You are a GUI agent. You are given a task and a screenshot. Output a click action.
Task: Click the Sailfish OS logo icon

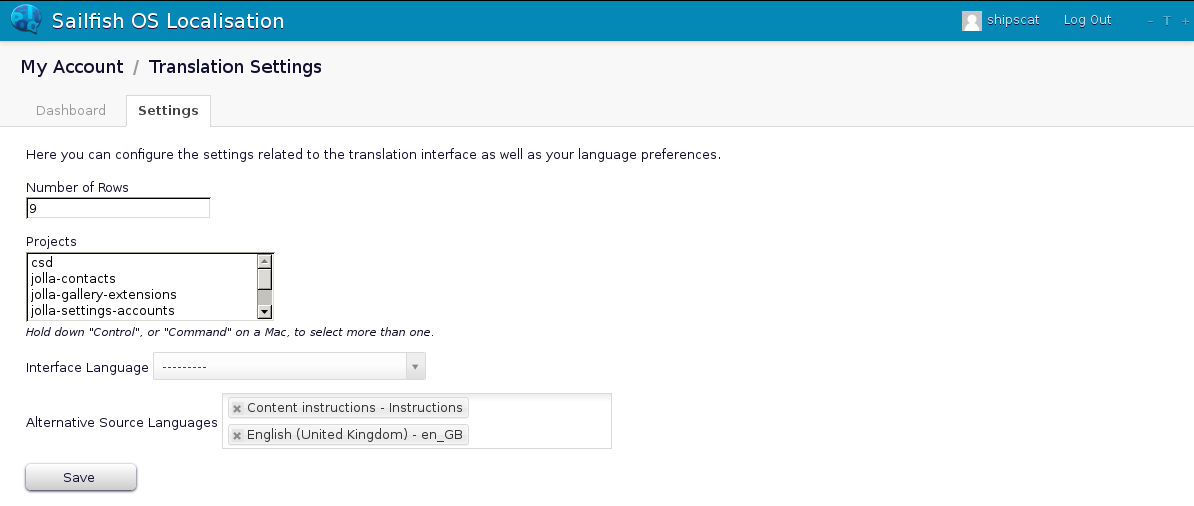click(25, 20)
